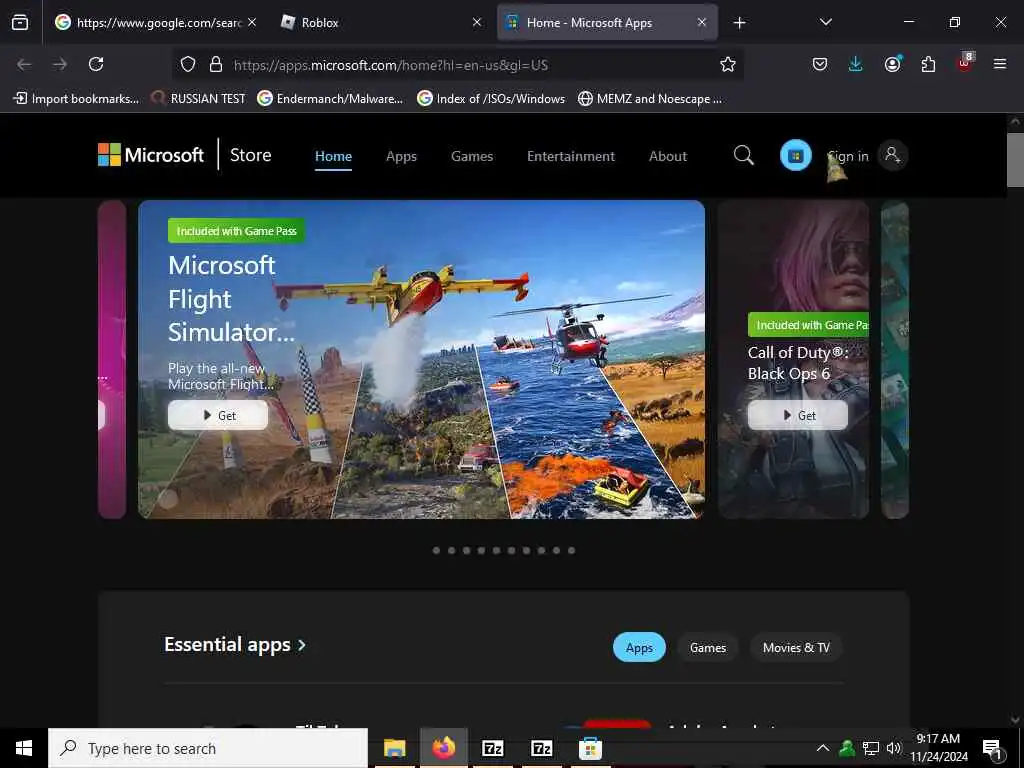Click the page vertical scrollbar thumb
This screenshot has height=768, width=1024.
click(1015, 160)
